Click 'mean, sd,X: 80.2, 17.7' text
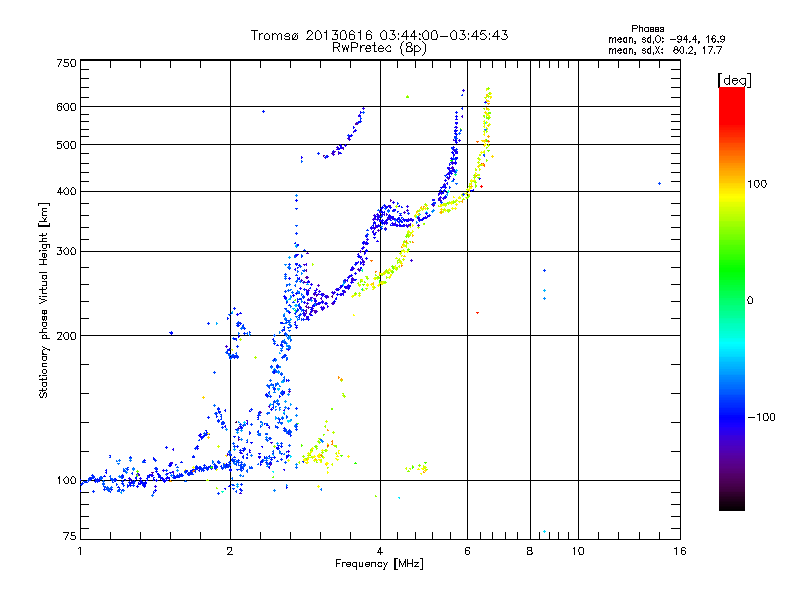800x600 pixels. pos(665,50)
